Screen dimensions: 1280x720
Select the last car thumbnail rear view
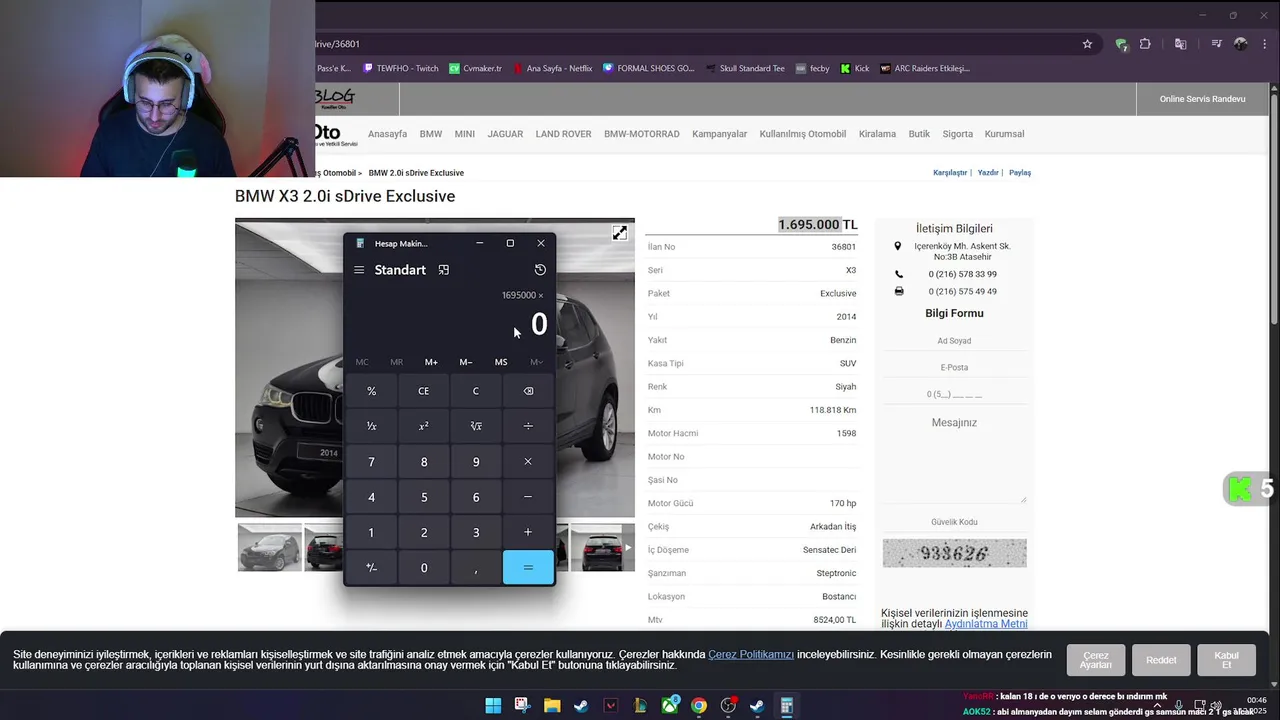click(x=601, y=548)
